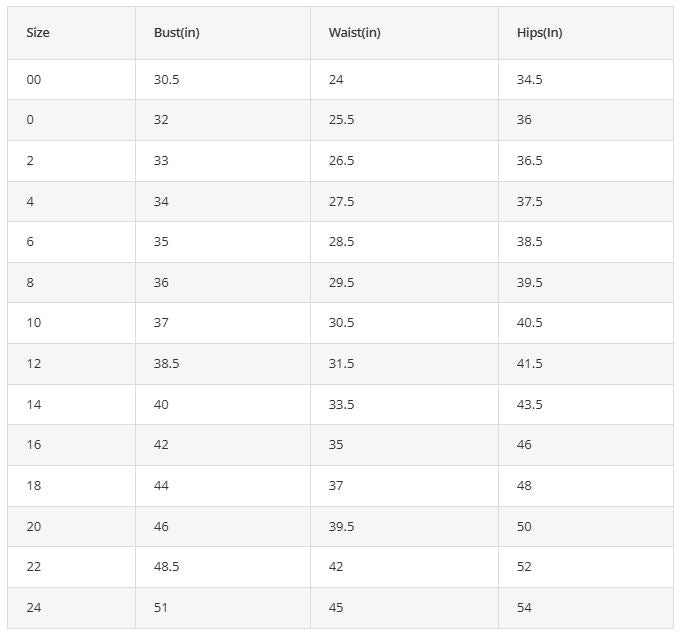Screen dimensions: 683x639
Task: Click hips value 52 in size 22 row
Action: (524, 567)
